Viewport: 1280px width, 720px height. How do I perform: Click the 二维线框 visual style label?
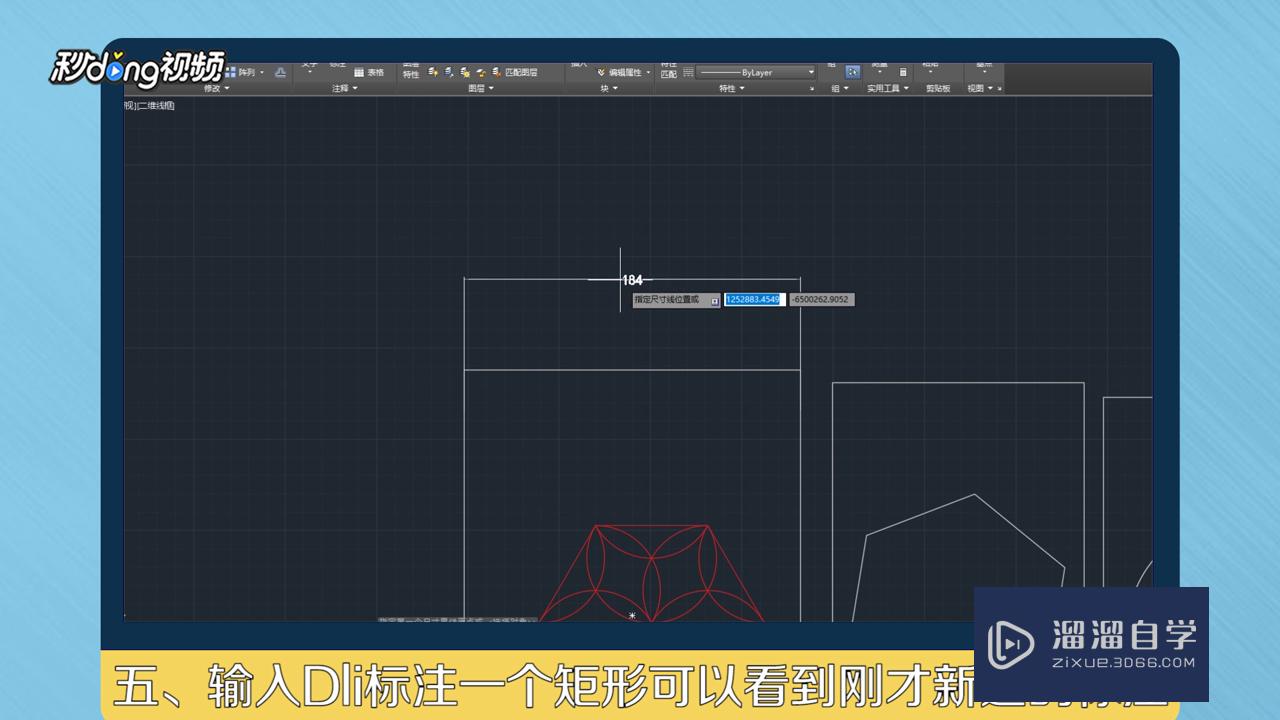pyautogui.click(x=156, y=105)
